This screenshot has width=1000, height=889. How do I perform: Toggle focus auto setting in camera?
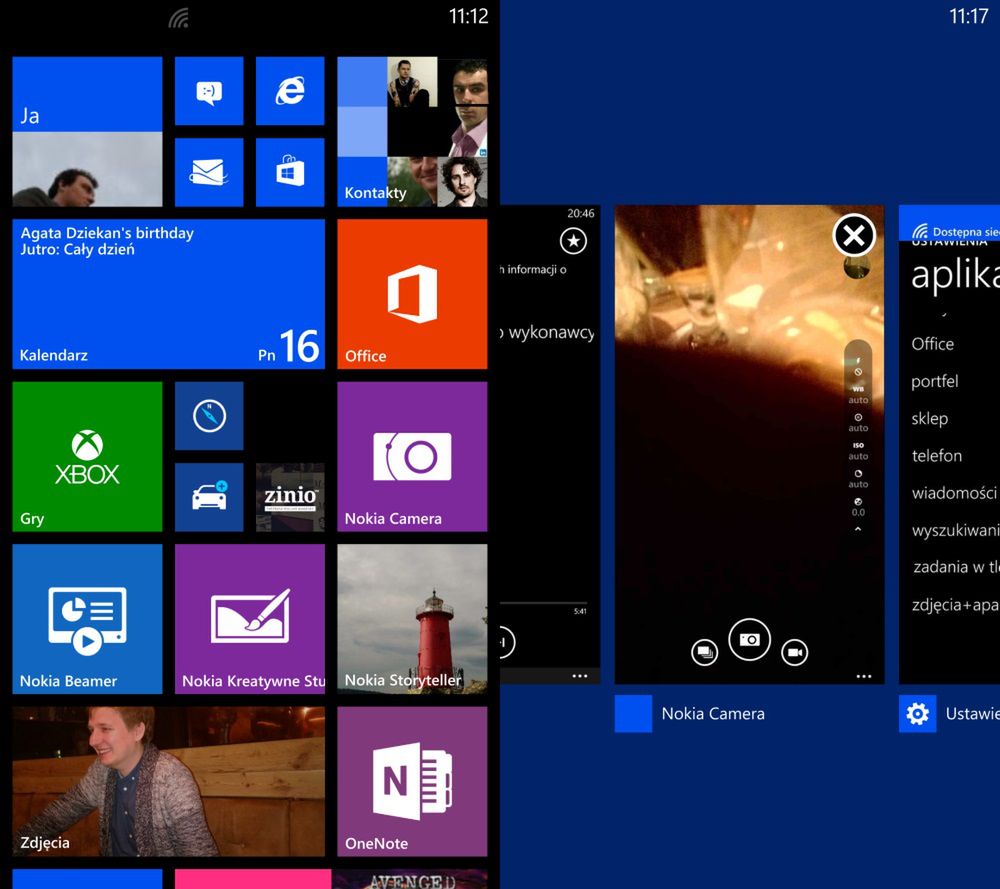coord(857,422)
